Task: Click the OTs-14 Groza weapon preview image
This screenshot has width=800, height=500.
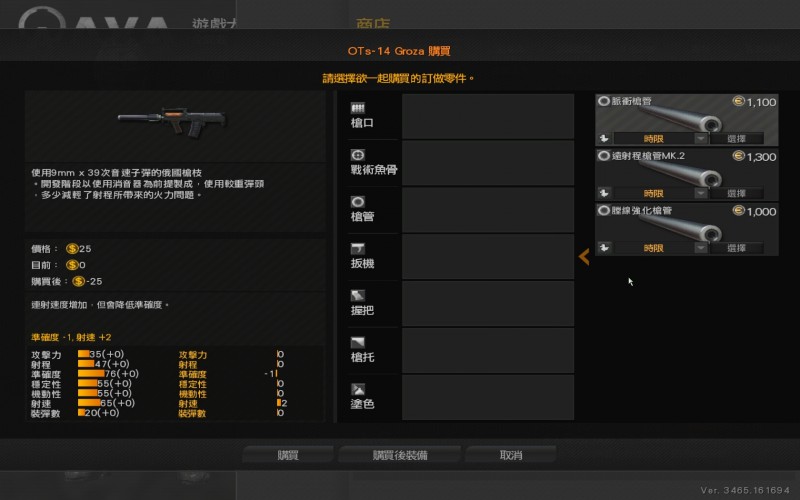Action: click(172, 122)
